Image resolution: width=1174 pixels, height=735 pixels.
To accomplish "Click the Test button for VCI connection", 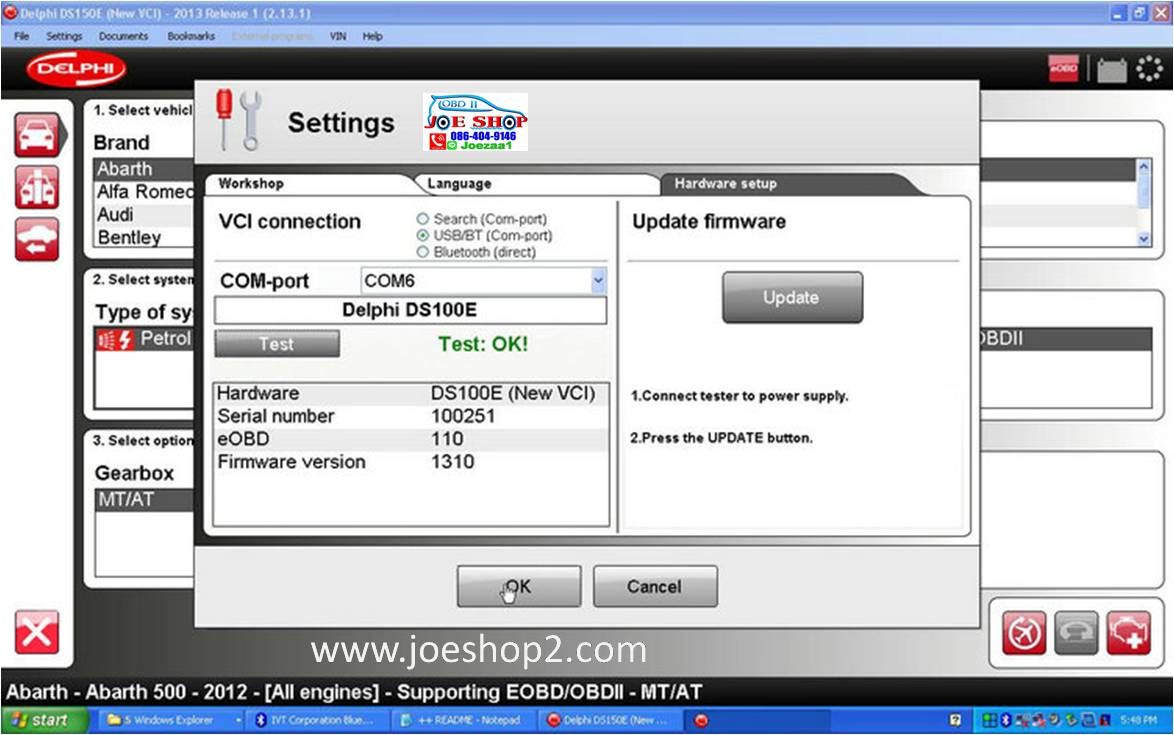I will click(277, 344).
